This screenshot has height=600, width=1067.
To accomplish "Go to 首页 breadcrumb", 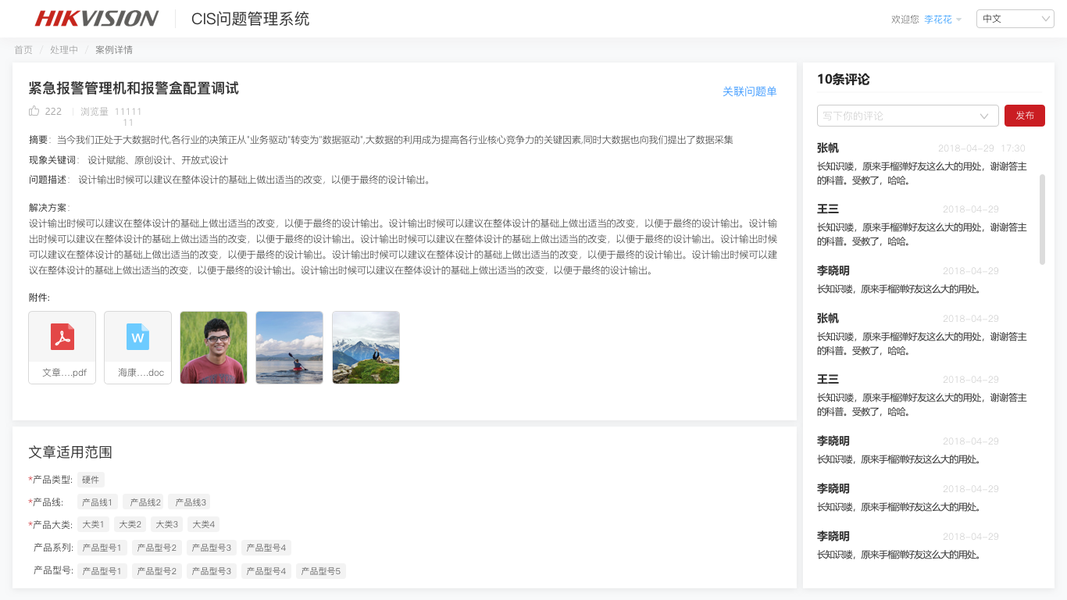I will (x=23, y=50).
